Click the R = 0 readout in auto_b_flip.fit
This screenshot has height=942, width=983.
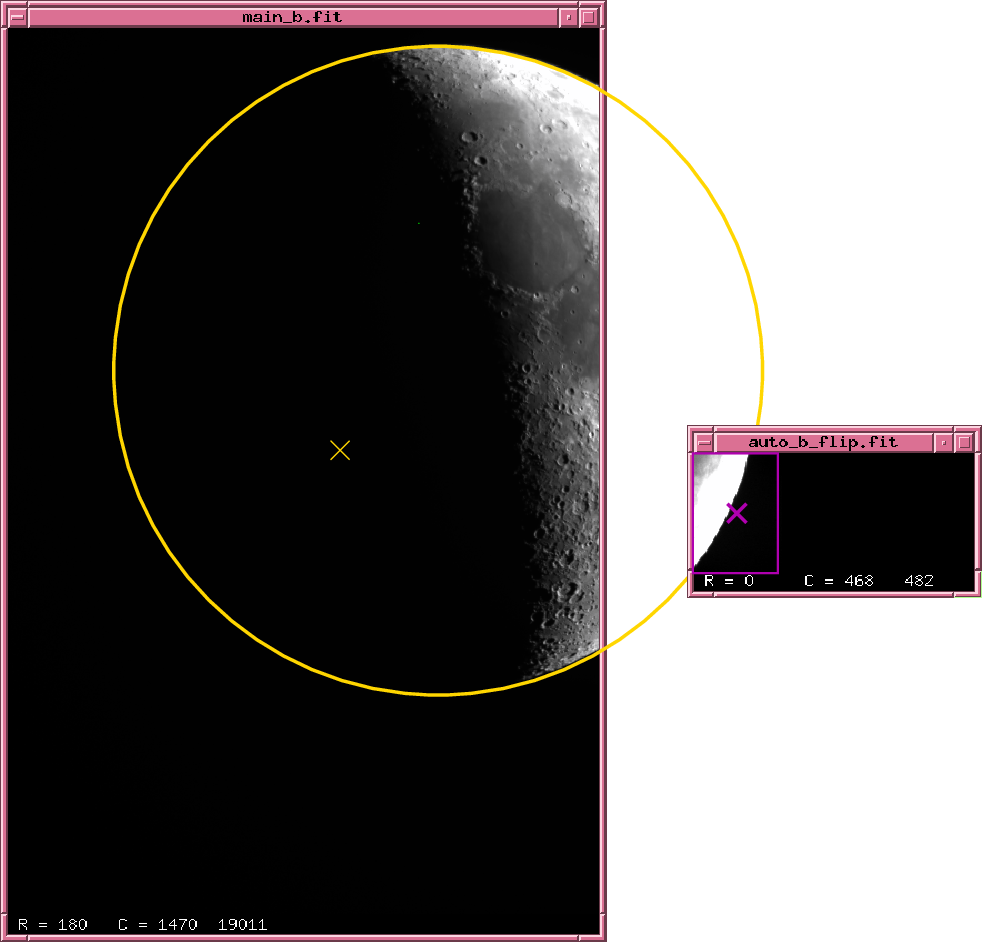click(x=729, y=581)
